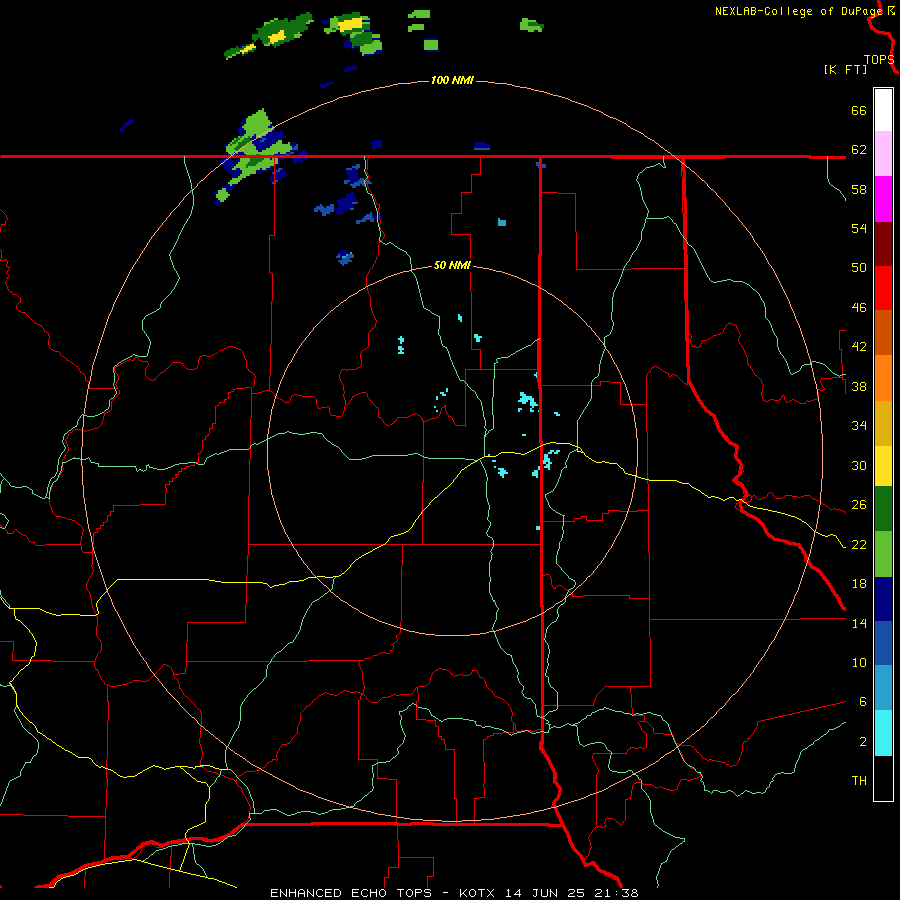Click the legend value "42"
Viewport: 900px width, 900px height.
coord(859,347)
